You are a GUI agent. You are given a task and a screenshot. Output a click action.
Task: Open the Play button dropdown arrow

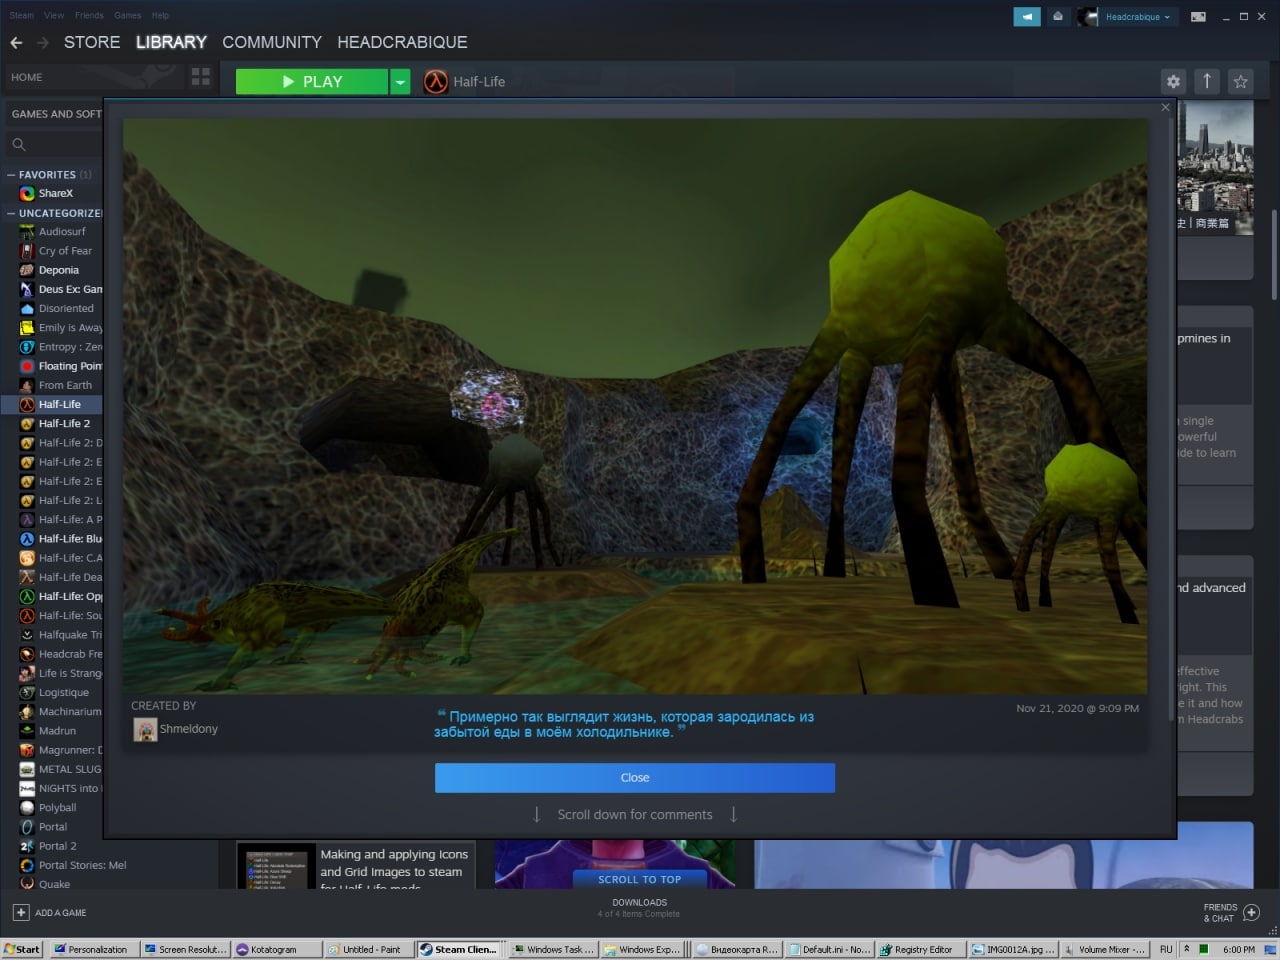400,82
